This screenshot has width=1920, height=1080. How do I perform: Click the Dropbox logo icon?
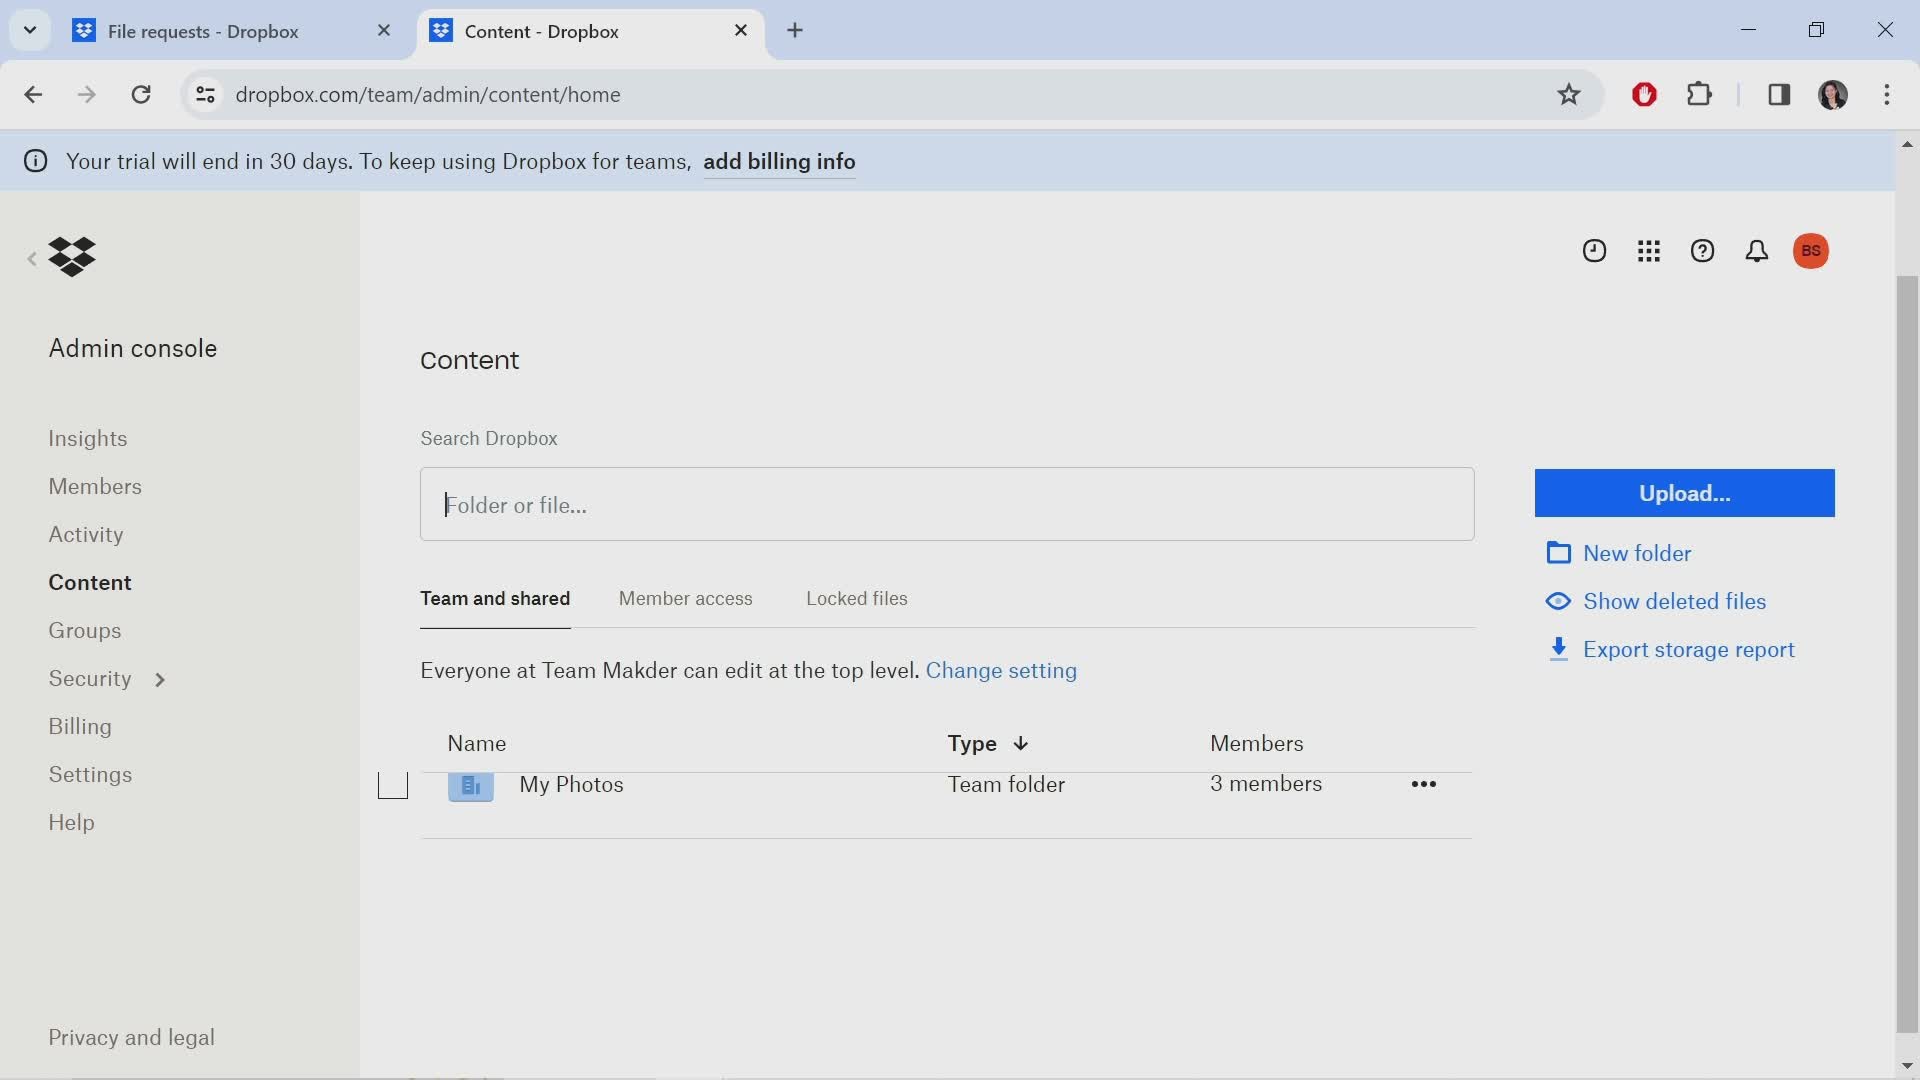click(73, 256)
